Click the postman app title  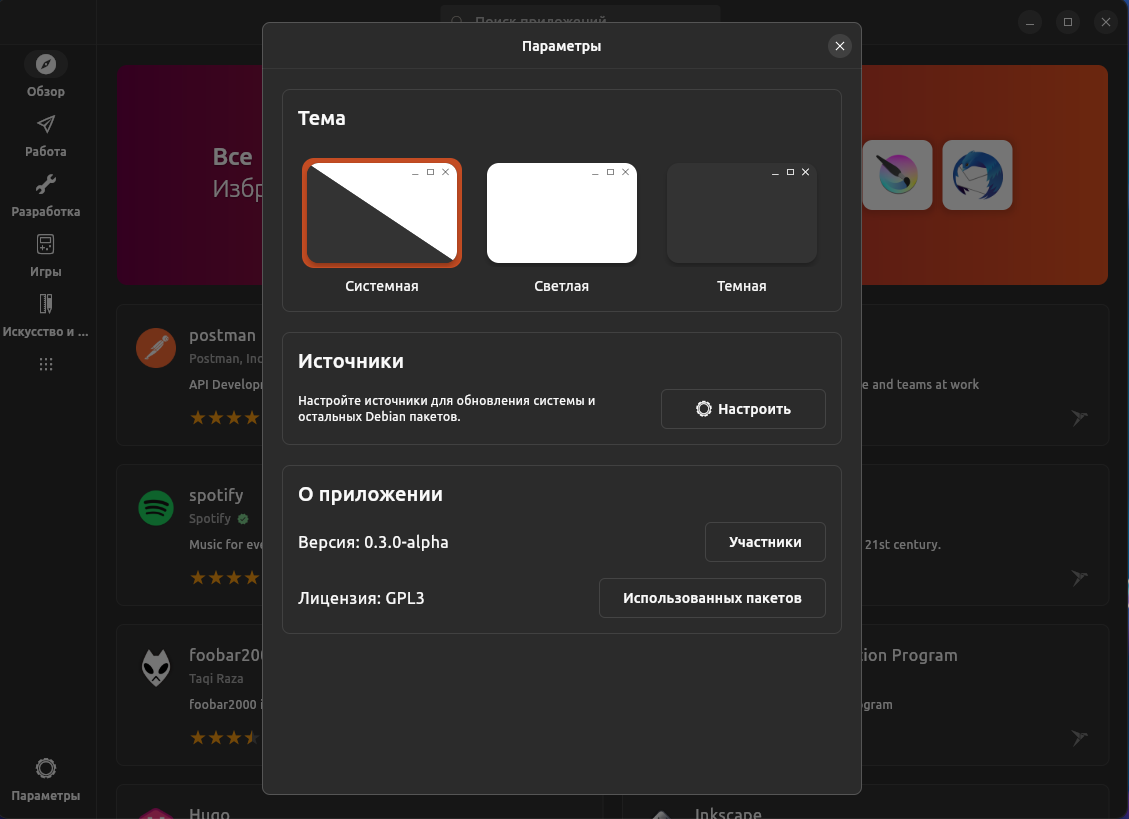pos(222,335)
